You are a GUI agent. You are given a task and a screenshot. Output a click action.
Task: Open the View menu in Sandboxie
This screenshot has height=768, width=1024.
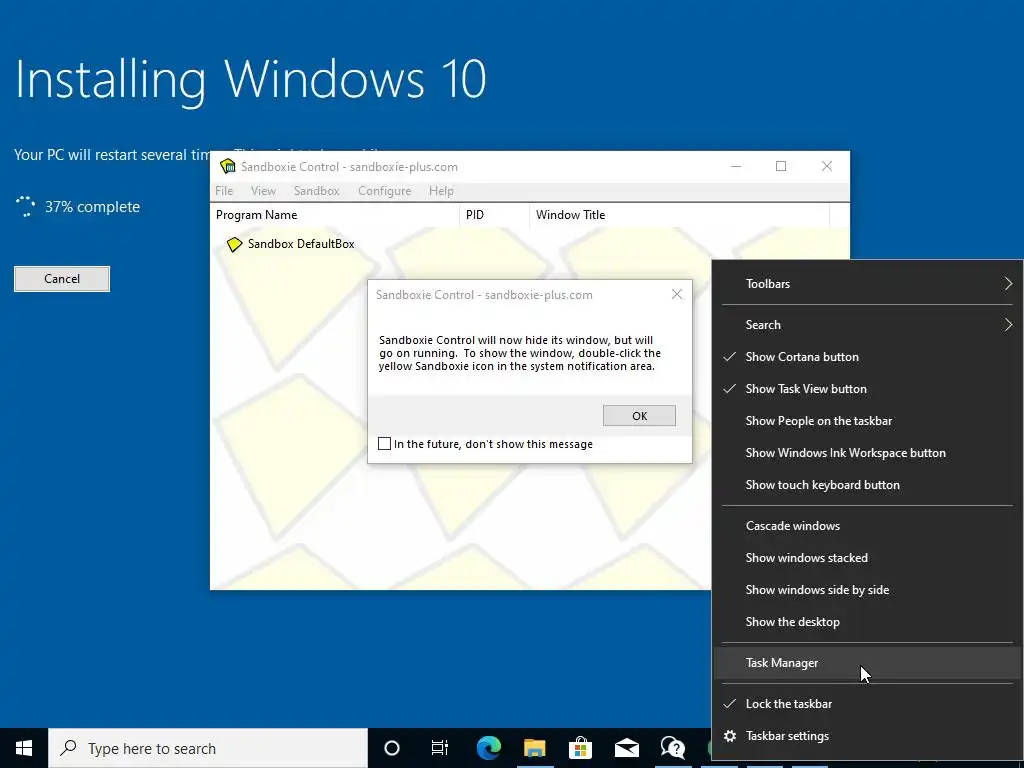(263, 191)
